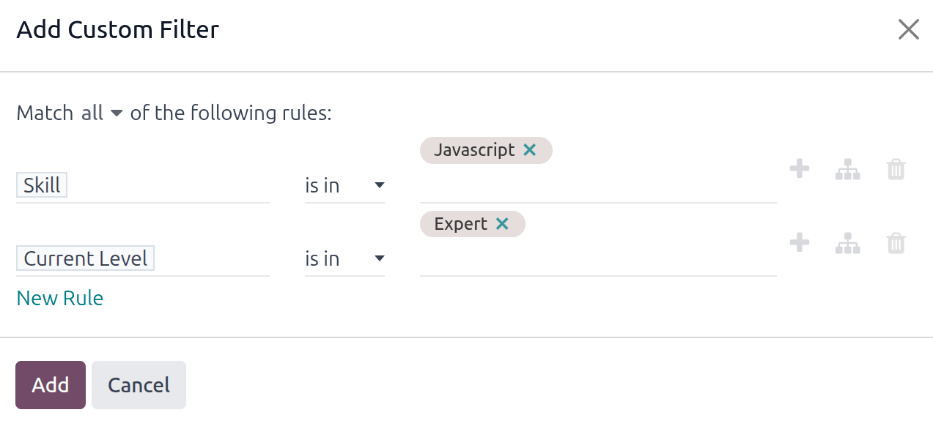This screenshot has width=933, height=426.
Task: Delete the Skill rule row
Action: tap(896, 169)
